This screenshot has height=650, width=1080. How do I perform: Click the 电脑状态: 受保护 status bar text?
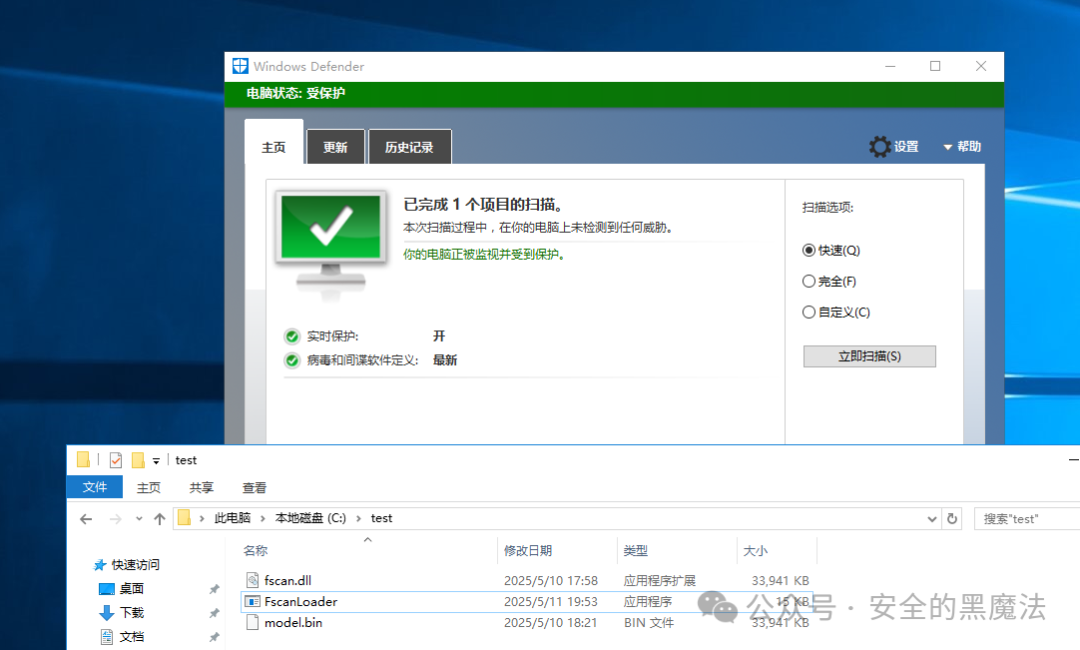295,93
